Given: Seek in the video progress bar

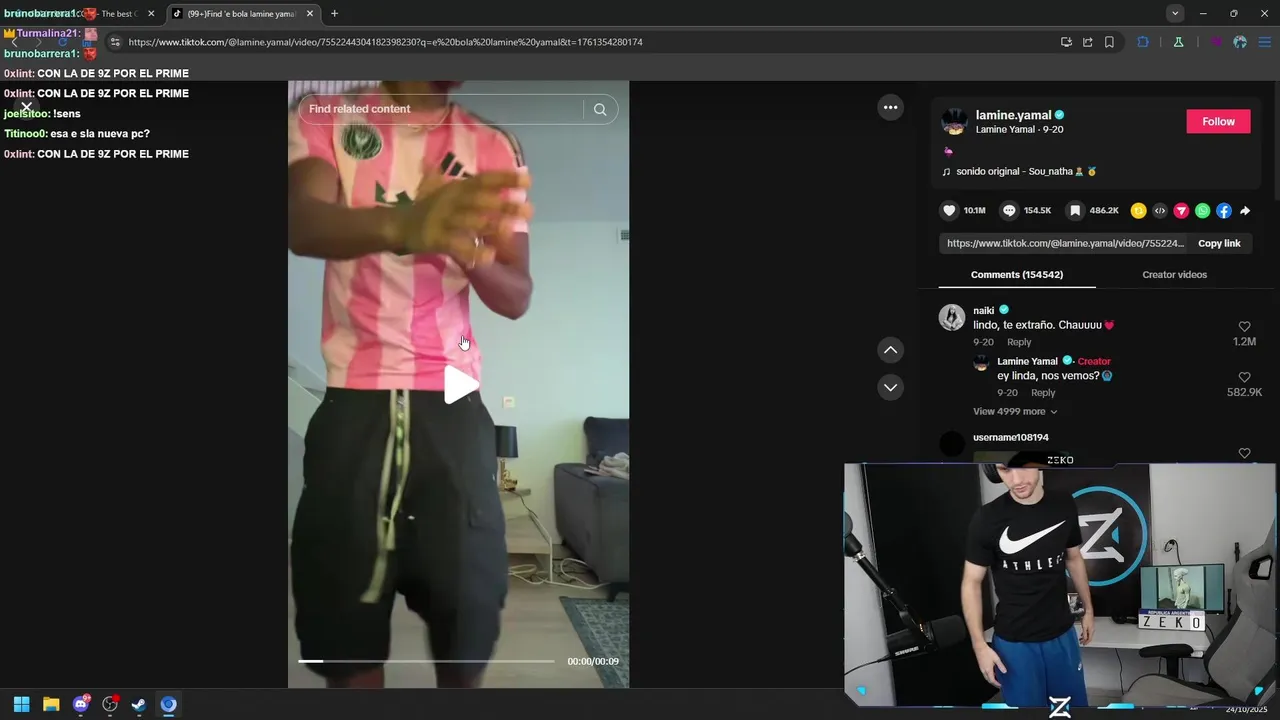Looking at the screenshot, I should point(426,661).
